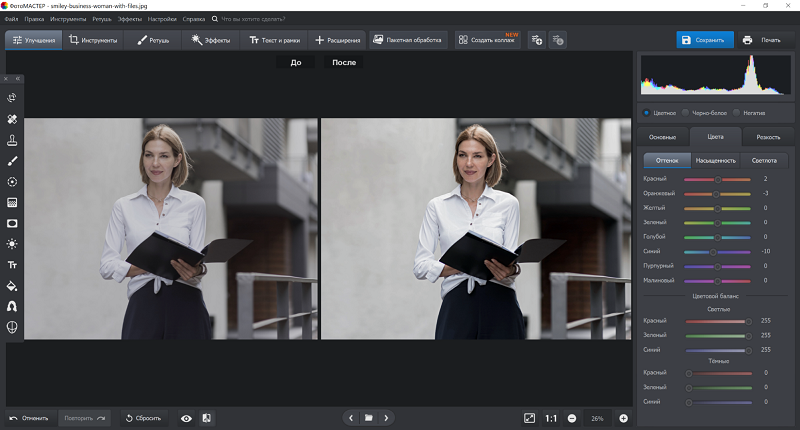Select the paint bucket fill tool
The image size is (800, 430).
click(12, 285)
